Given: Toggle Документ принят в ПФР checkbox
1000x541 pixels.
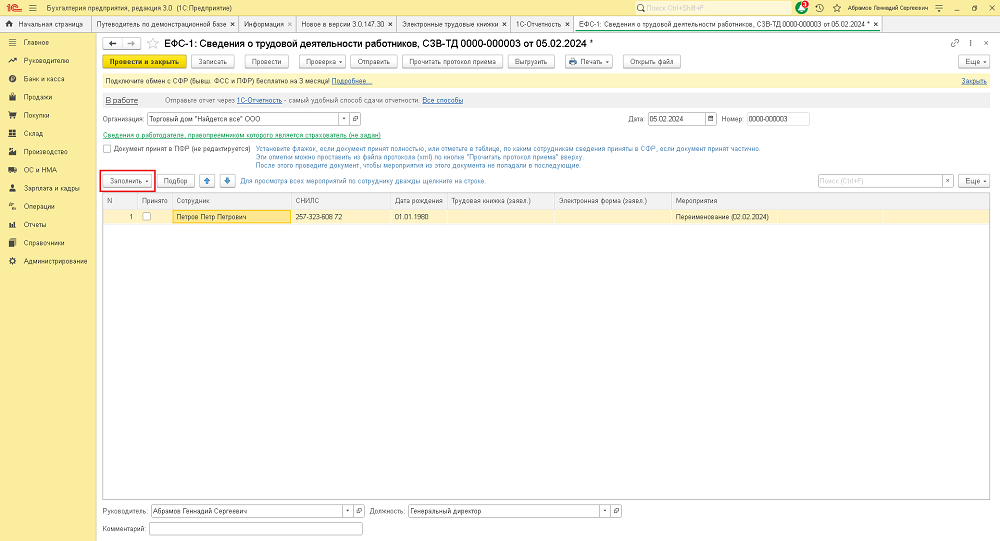Looking at the screenshot, I should click(107, 148).
